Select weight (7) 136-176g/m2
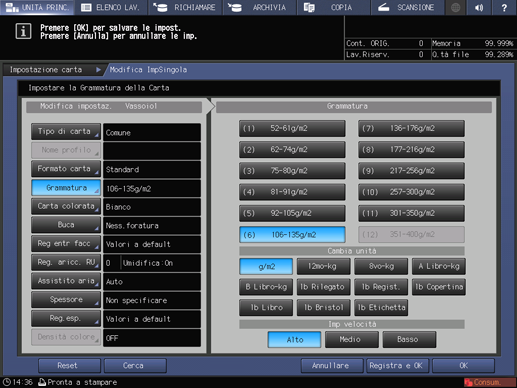 (x=411, y=129)
